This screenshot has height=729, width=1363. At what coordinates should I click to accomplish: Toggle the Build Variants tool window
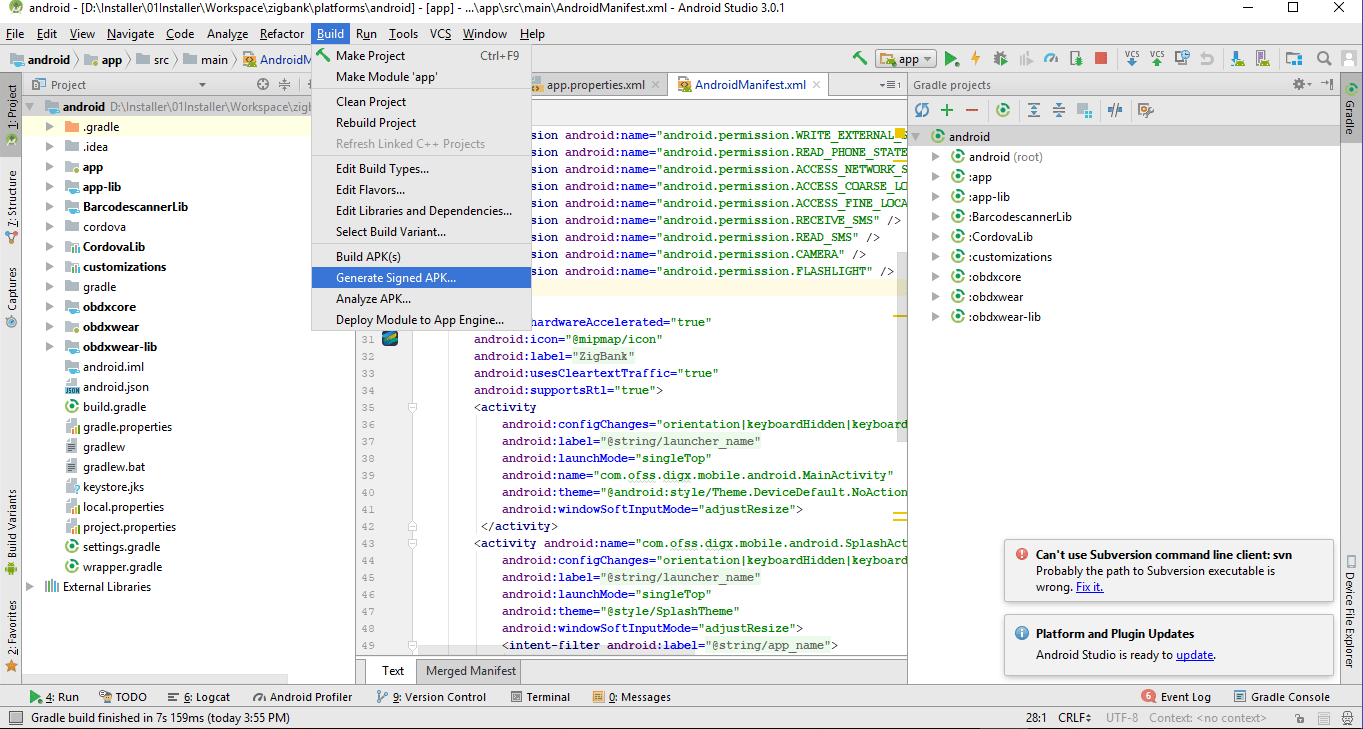[11, 532]
